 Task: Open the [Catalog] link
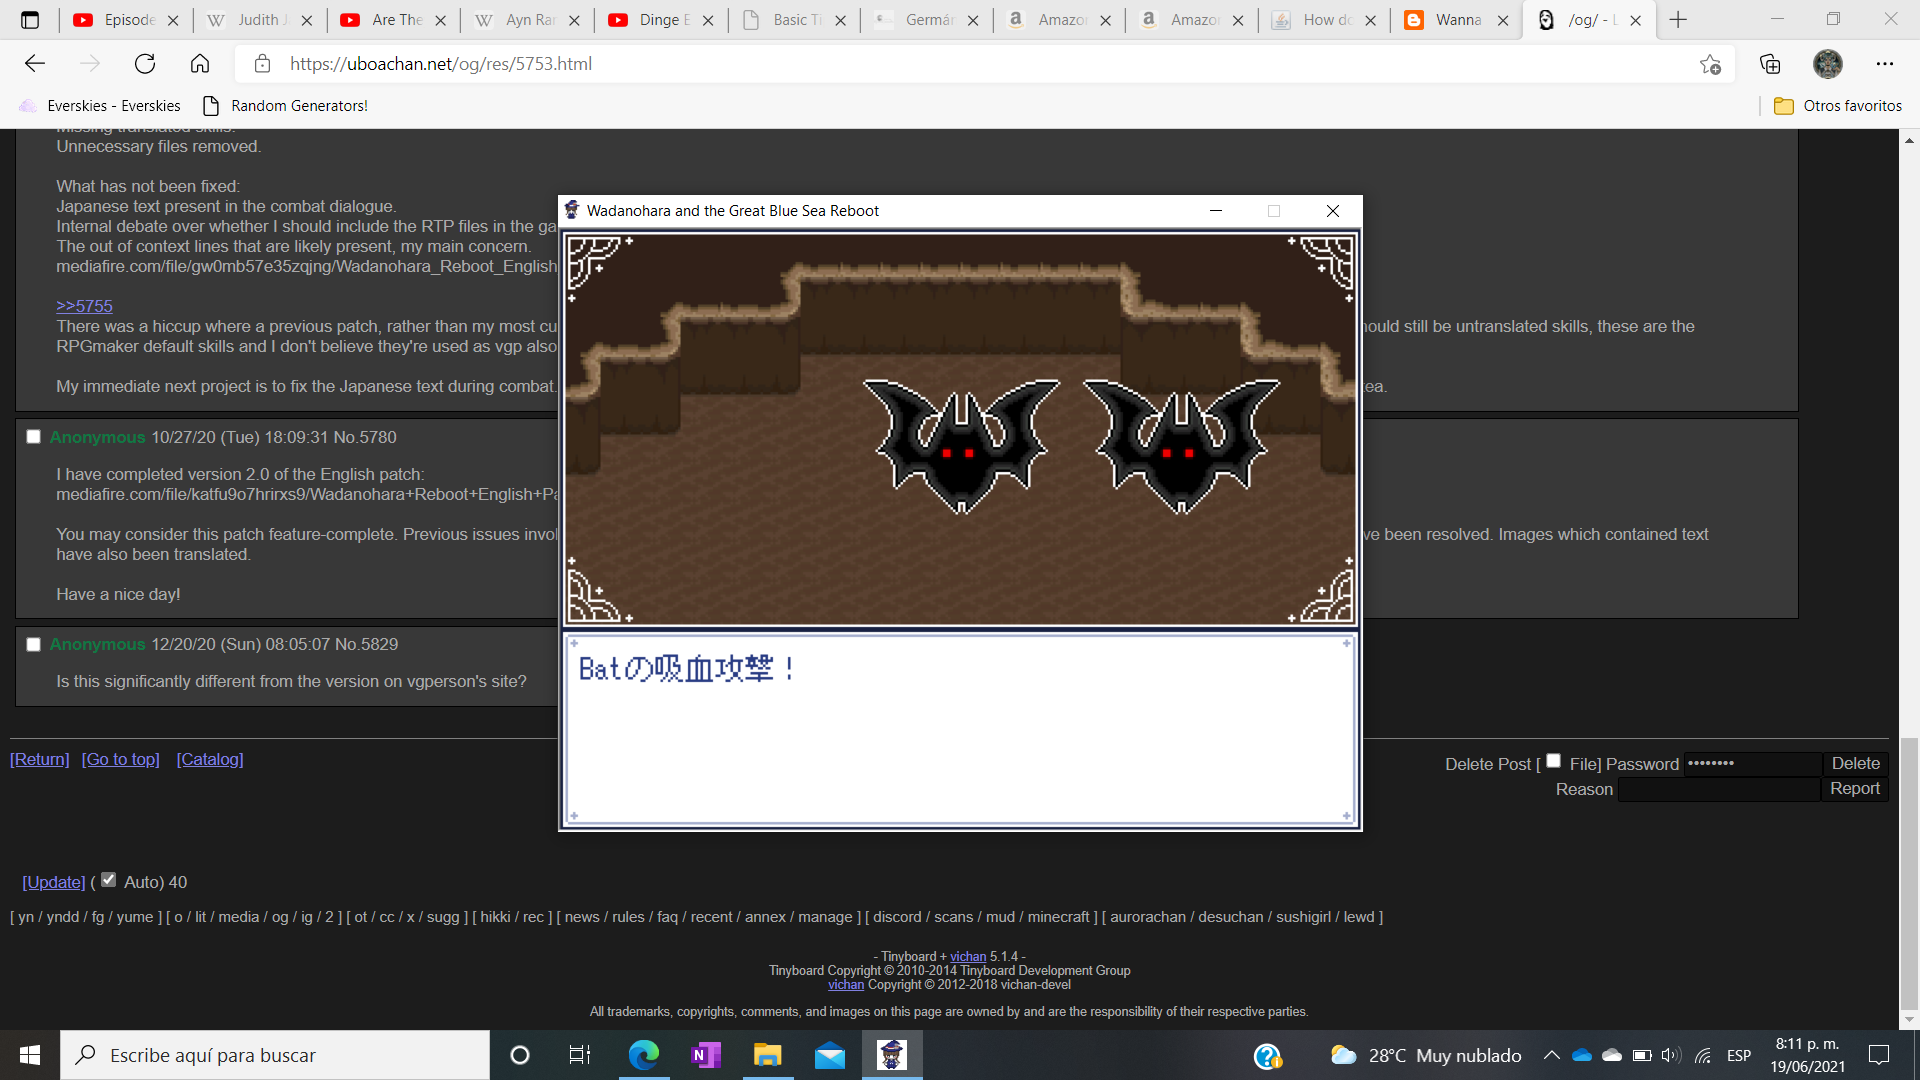[x=210, y=759]
